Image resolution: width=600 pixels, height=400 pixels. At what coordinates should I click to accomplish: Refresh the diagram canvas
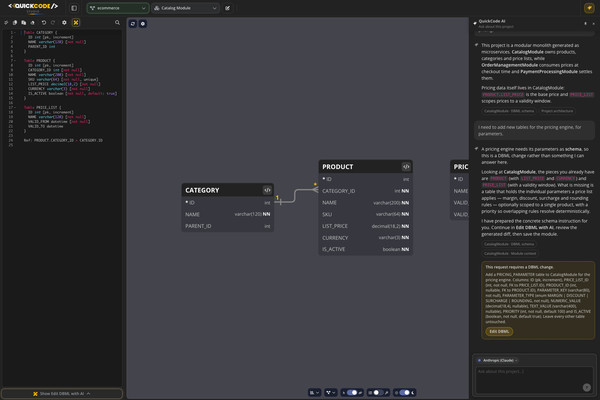133,24
